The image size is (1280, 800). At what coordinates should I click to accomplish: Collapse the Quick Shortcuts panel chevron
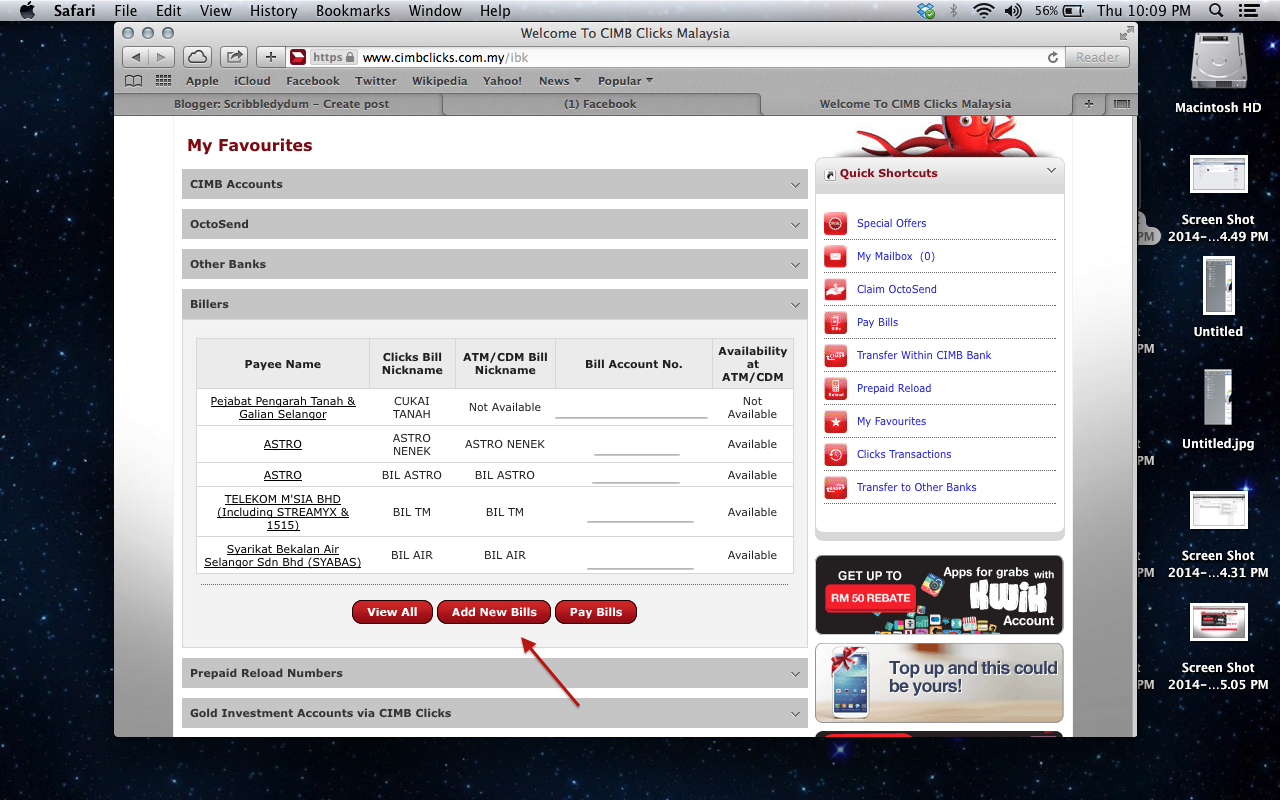pyautogui.click(x=1051, y=171)
